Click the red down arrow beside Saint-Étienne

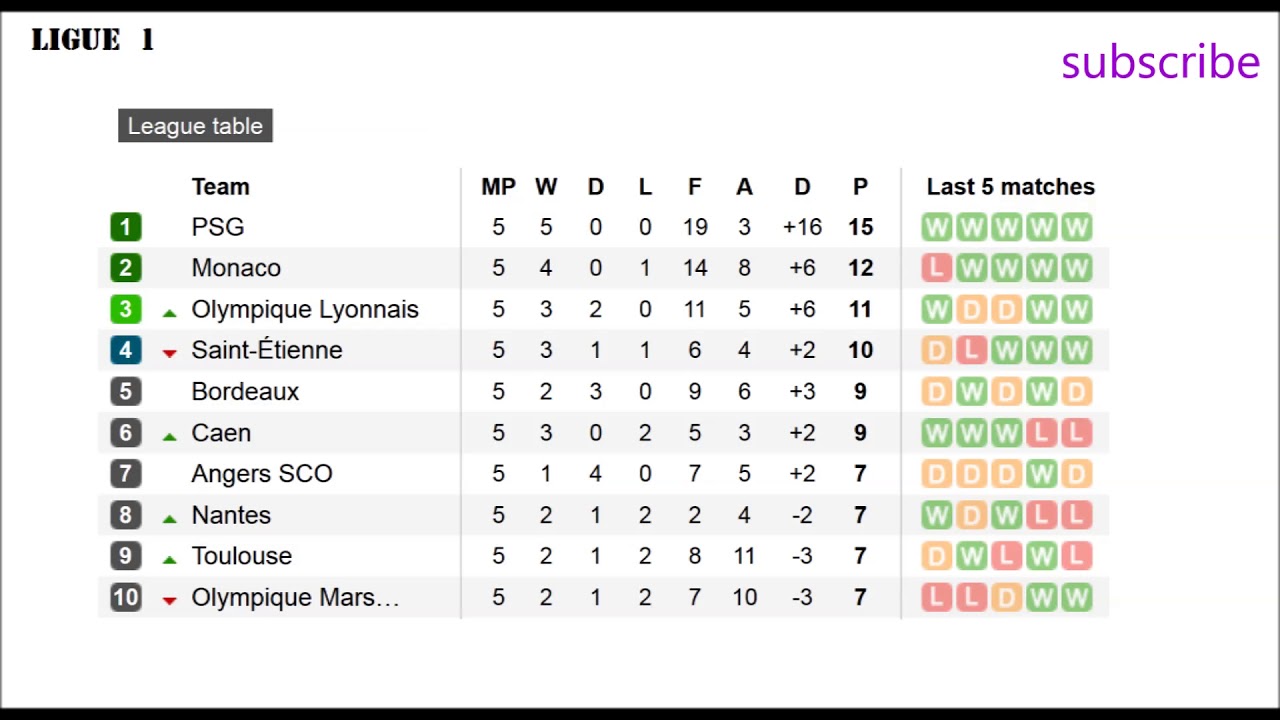pyautogui.click(x=169, y=352)
